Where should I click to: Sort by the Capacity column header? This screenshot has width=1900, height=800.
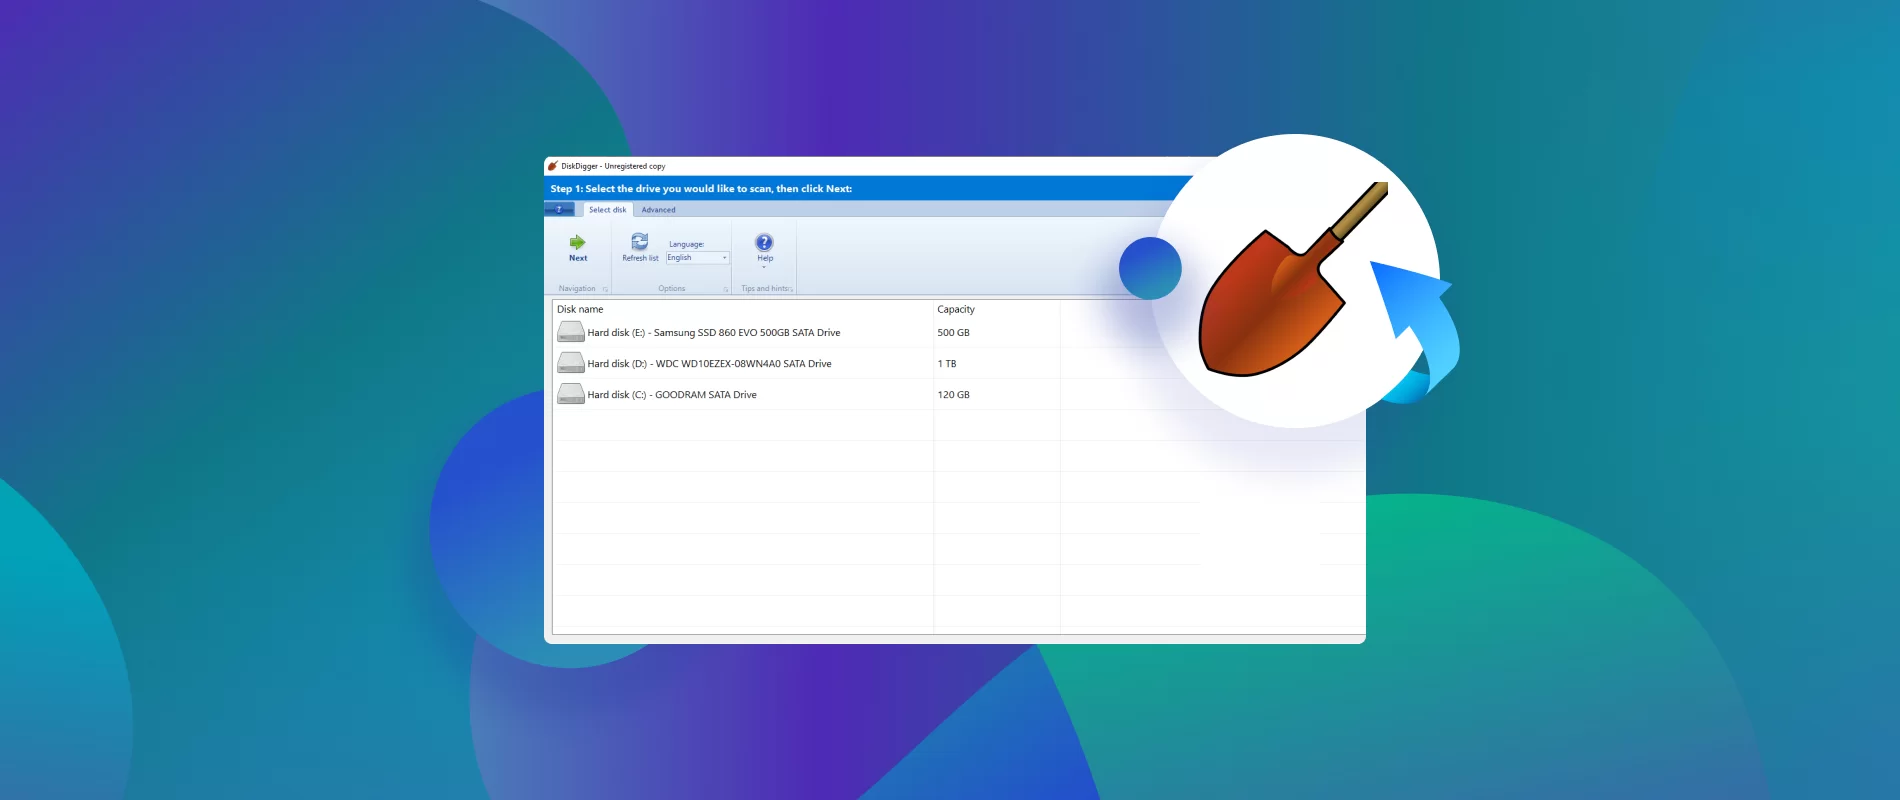pyautogui.click(x=955, y=310)
